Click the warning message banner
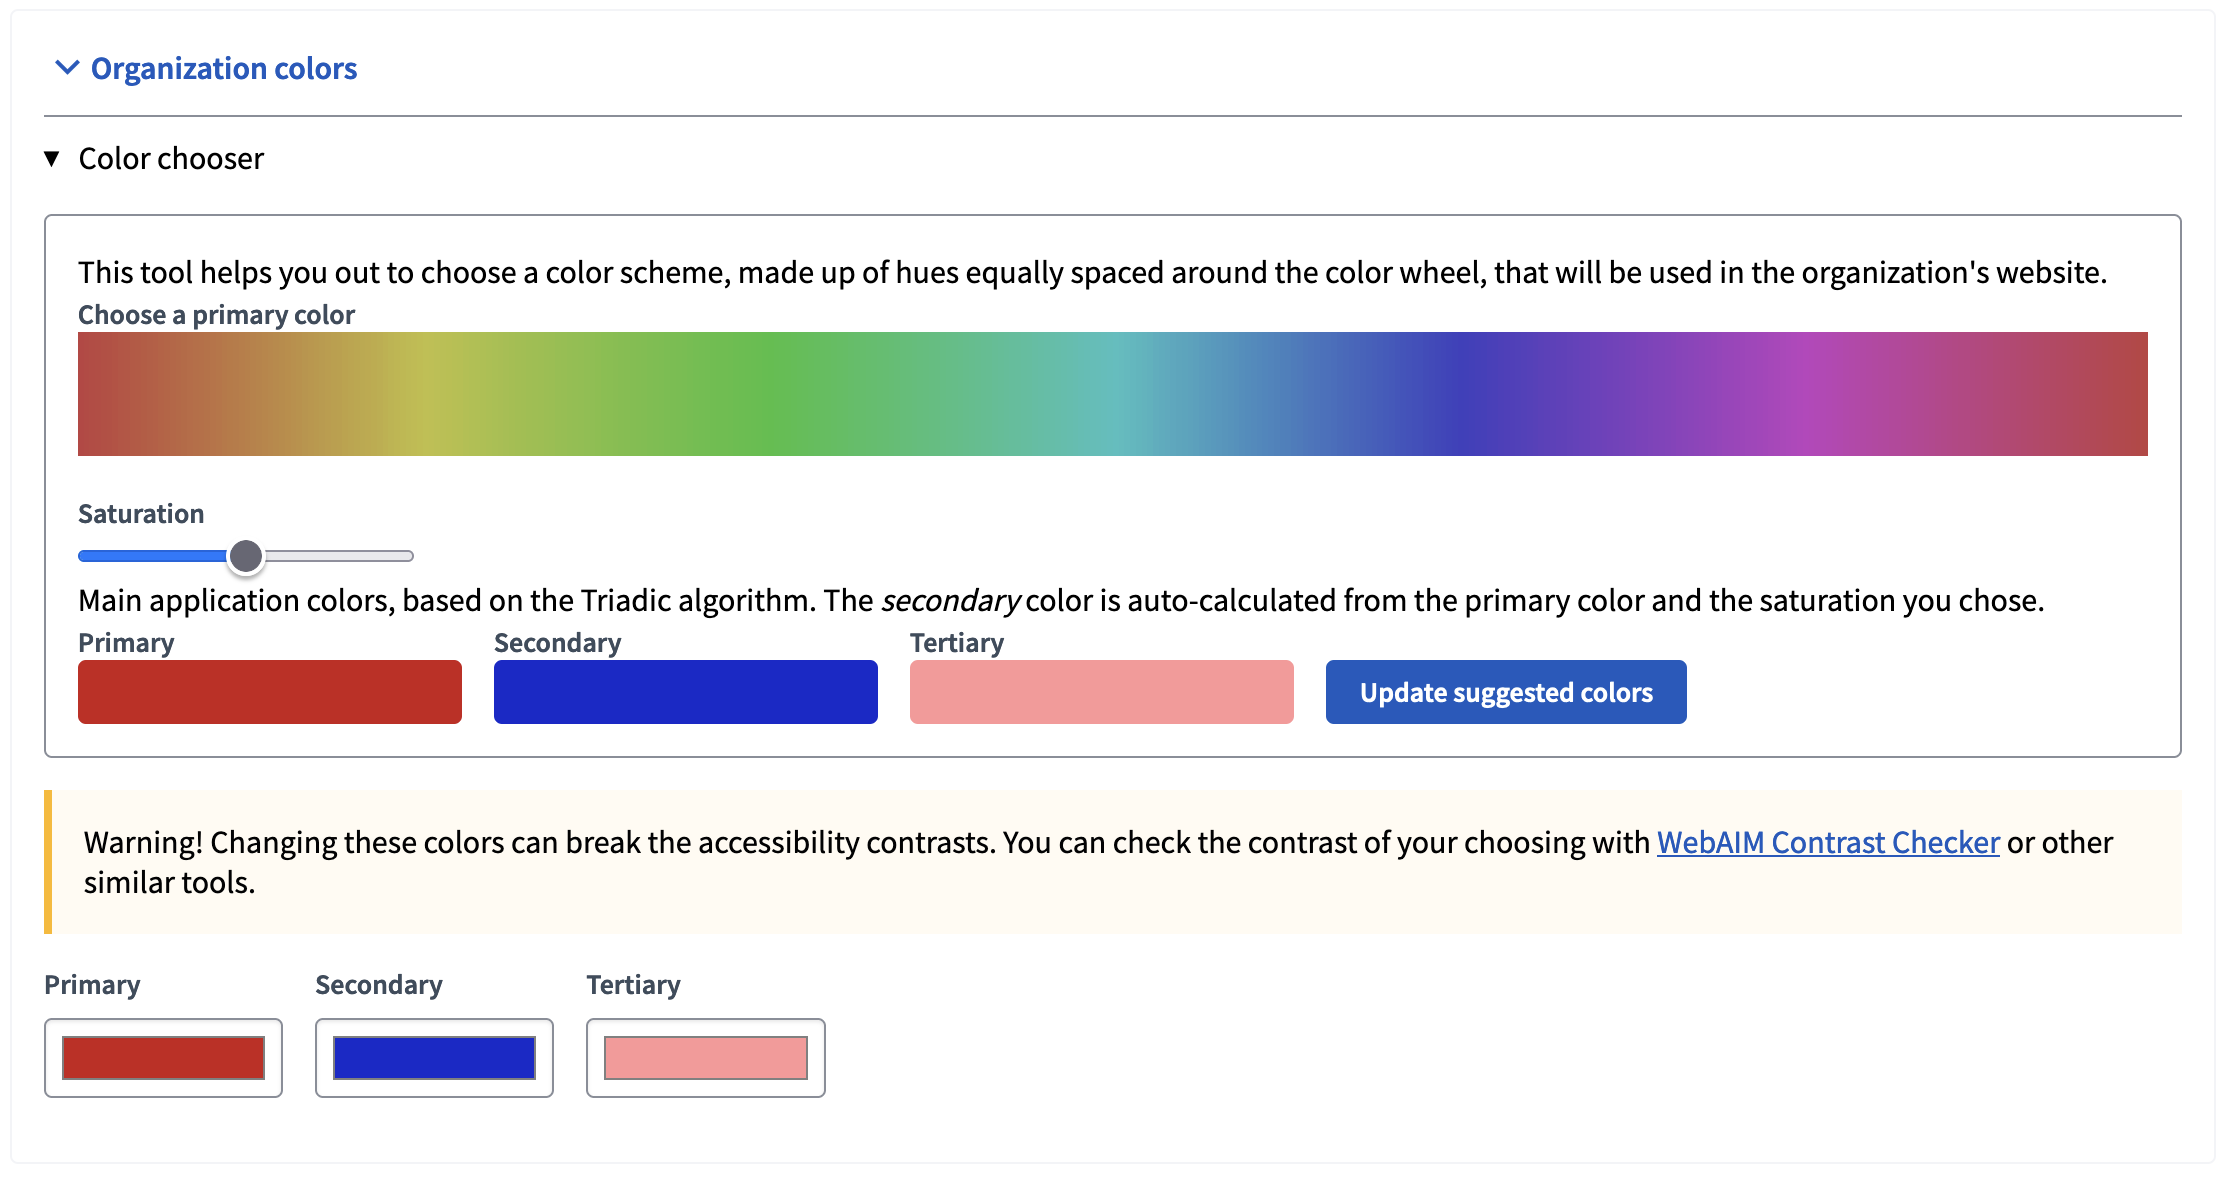Image resolution: width=2228 pixels, height=1180 pixels. pos(1100,862)
